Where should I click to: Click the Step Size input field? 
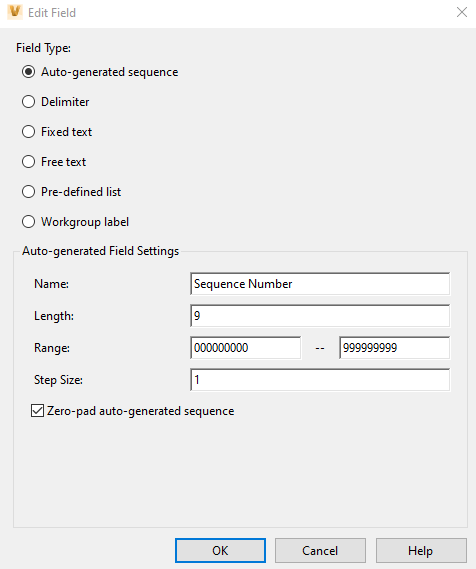tap(320, 380)
